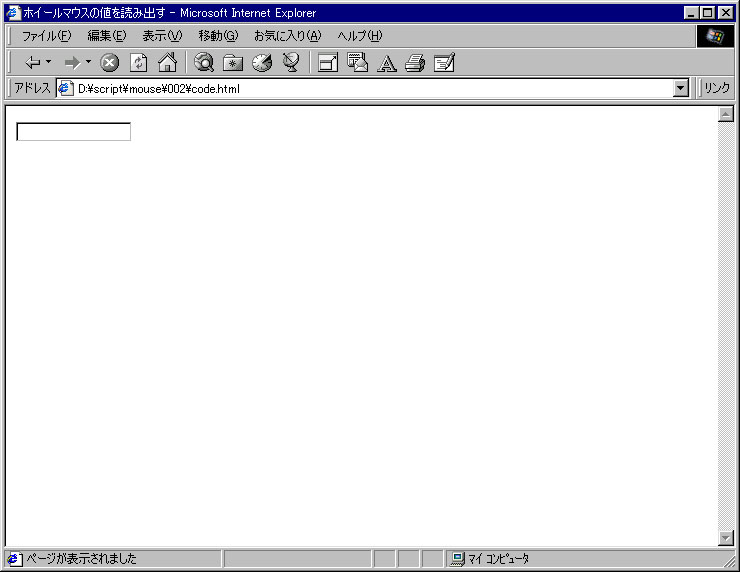Image resolution: width=740 pixels, height=572 pixels.
Task: Open the 移動(G) menu
Action: [x=219, y=36]
